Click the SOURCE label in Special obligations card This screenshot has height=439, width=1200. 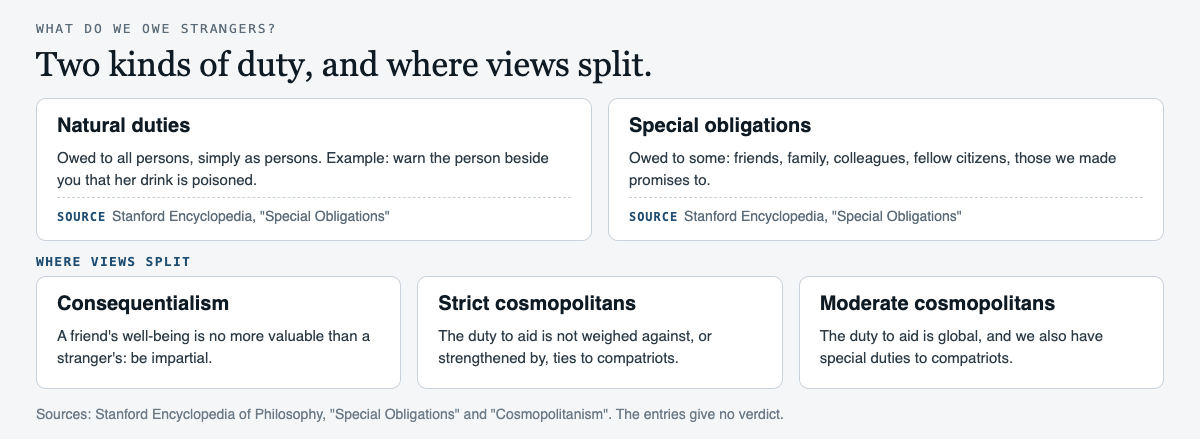click(x=653, y=216)
